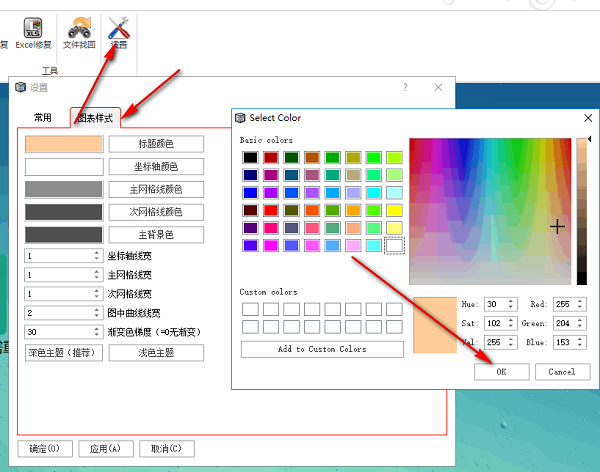The height and width of the screenshot is (472, 600).
Task: Apply the 浅色主题 light theme
Action: click(156, 353)
